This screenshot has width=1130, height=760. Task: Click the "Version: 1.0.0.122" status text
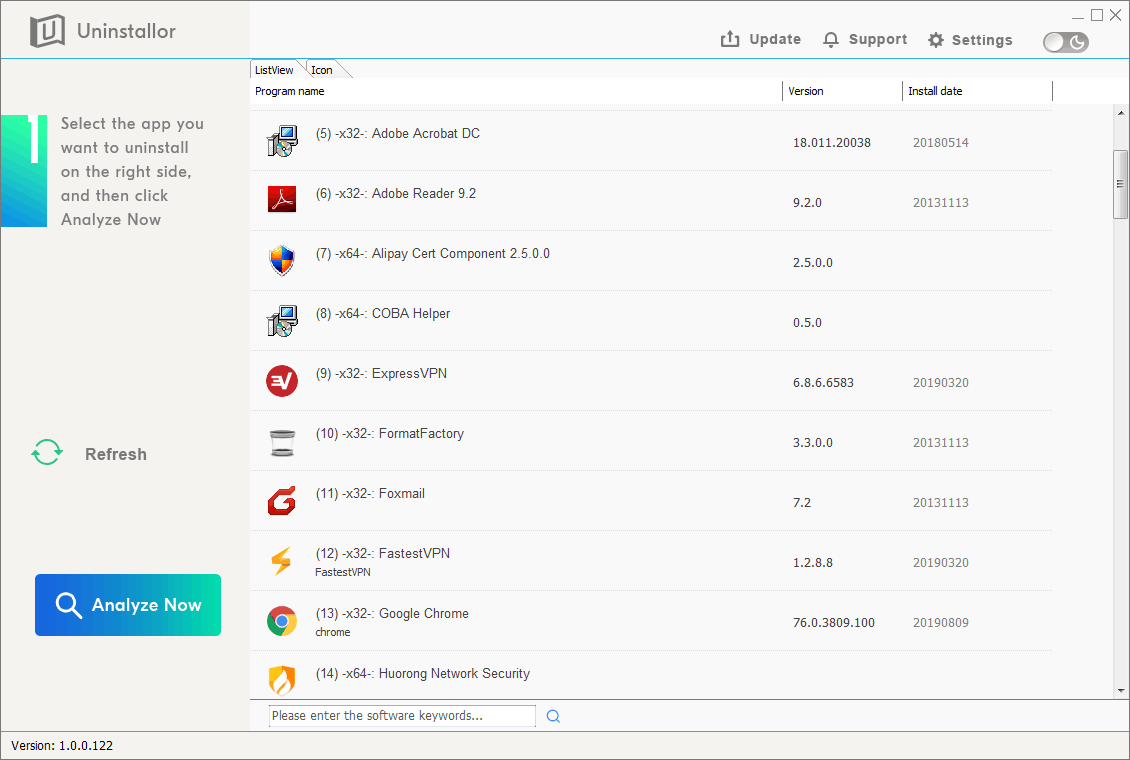[x=62, y=746]
